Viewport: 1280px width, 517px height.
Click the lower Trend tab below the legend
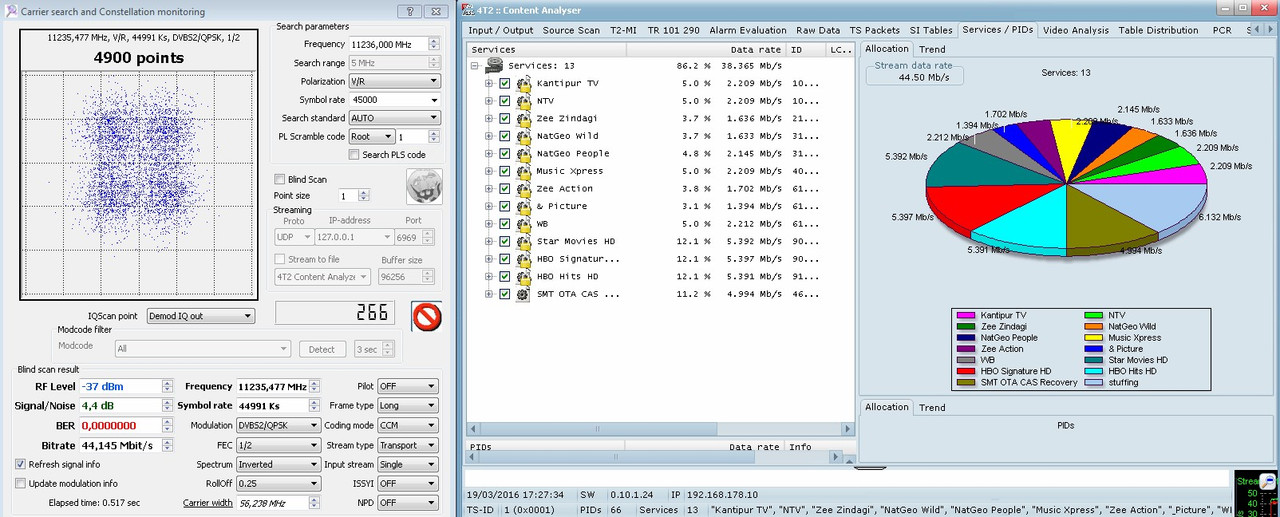click(932, 407)
